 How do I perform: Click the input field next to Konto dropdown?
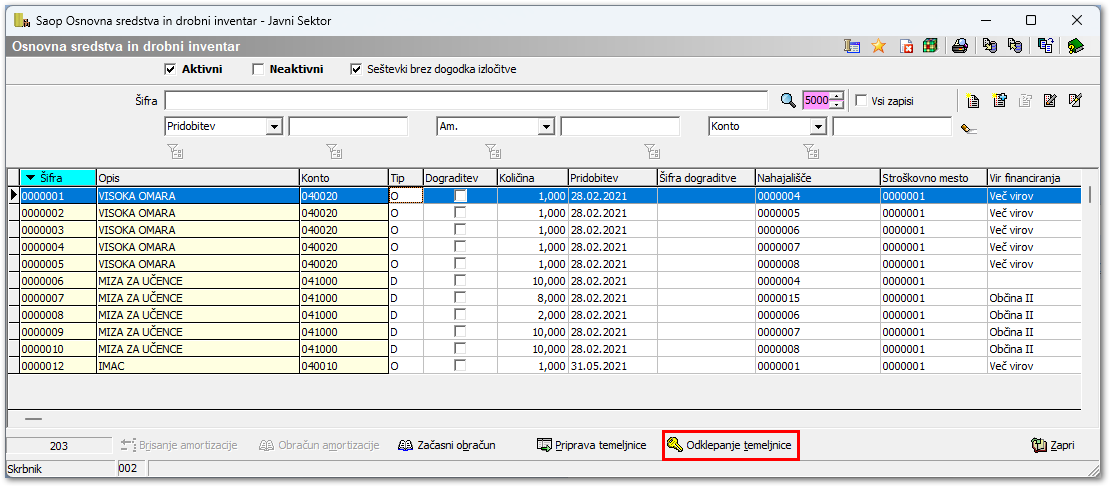[892, 127]
